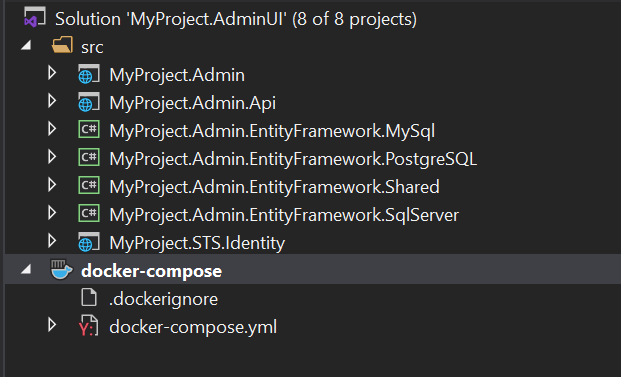
Task: Expand the MyProject.Admin.EntityFramework.Shared node
Action: tap(52, 185)
